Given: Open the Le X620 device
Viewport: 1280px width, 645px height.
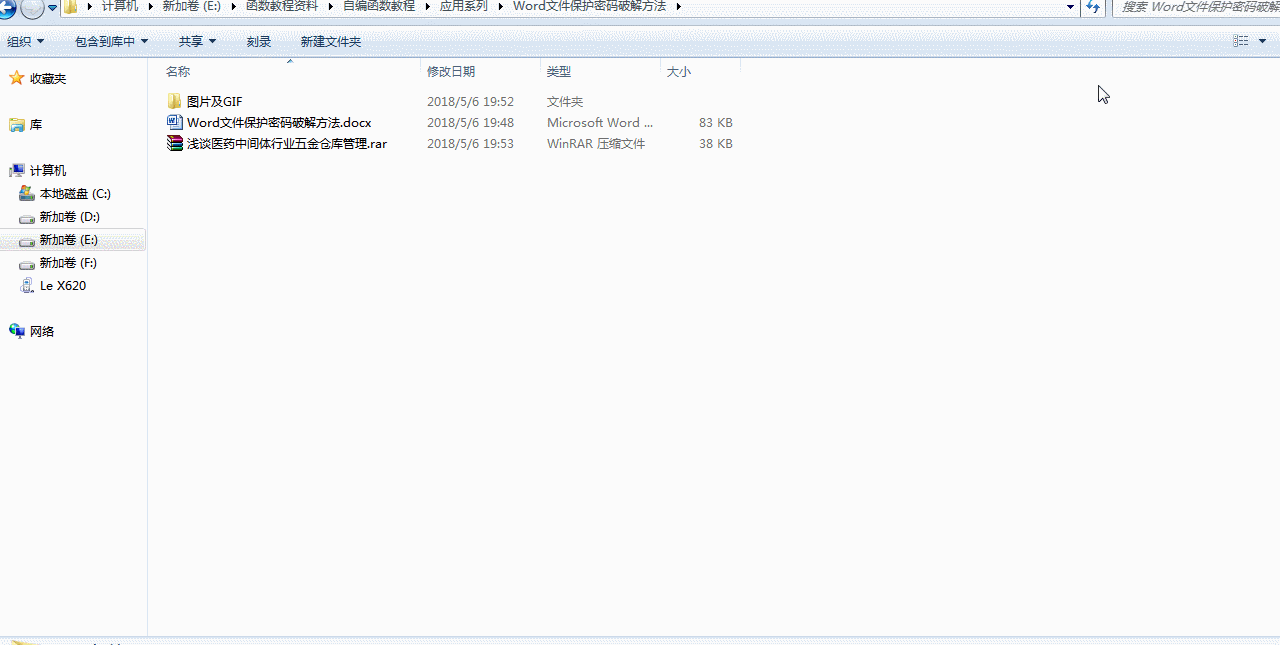Looking at the screenshot, I should tap(63, 286).
